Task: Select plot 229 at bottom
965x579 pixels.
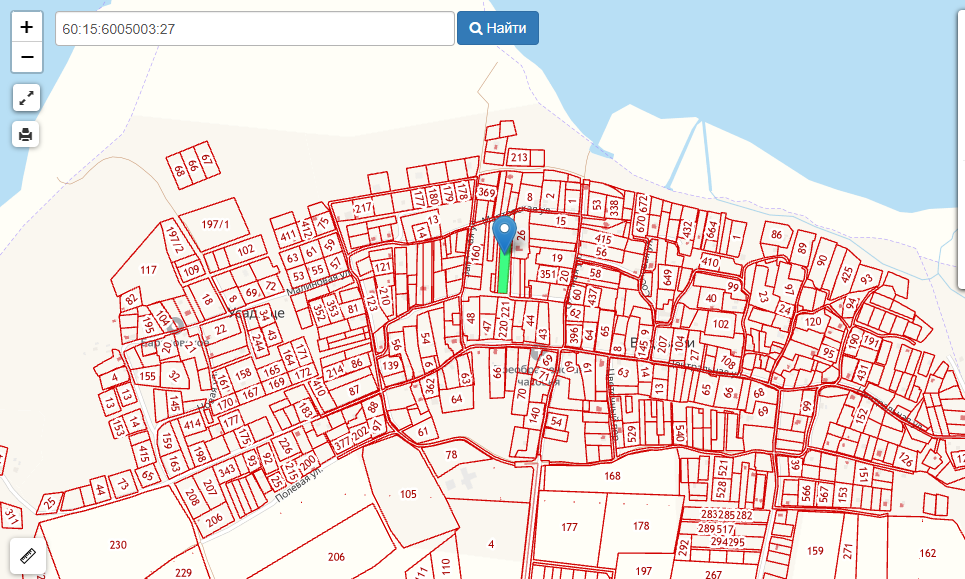Action: point(183,572)
